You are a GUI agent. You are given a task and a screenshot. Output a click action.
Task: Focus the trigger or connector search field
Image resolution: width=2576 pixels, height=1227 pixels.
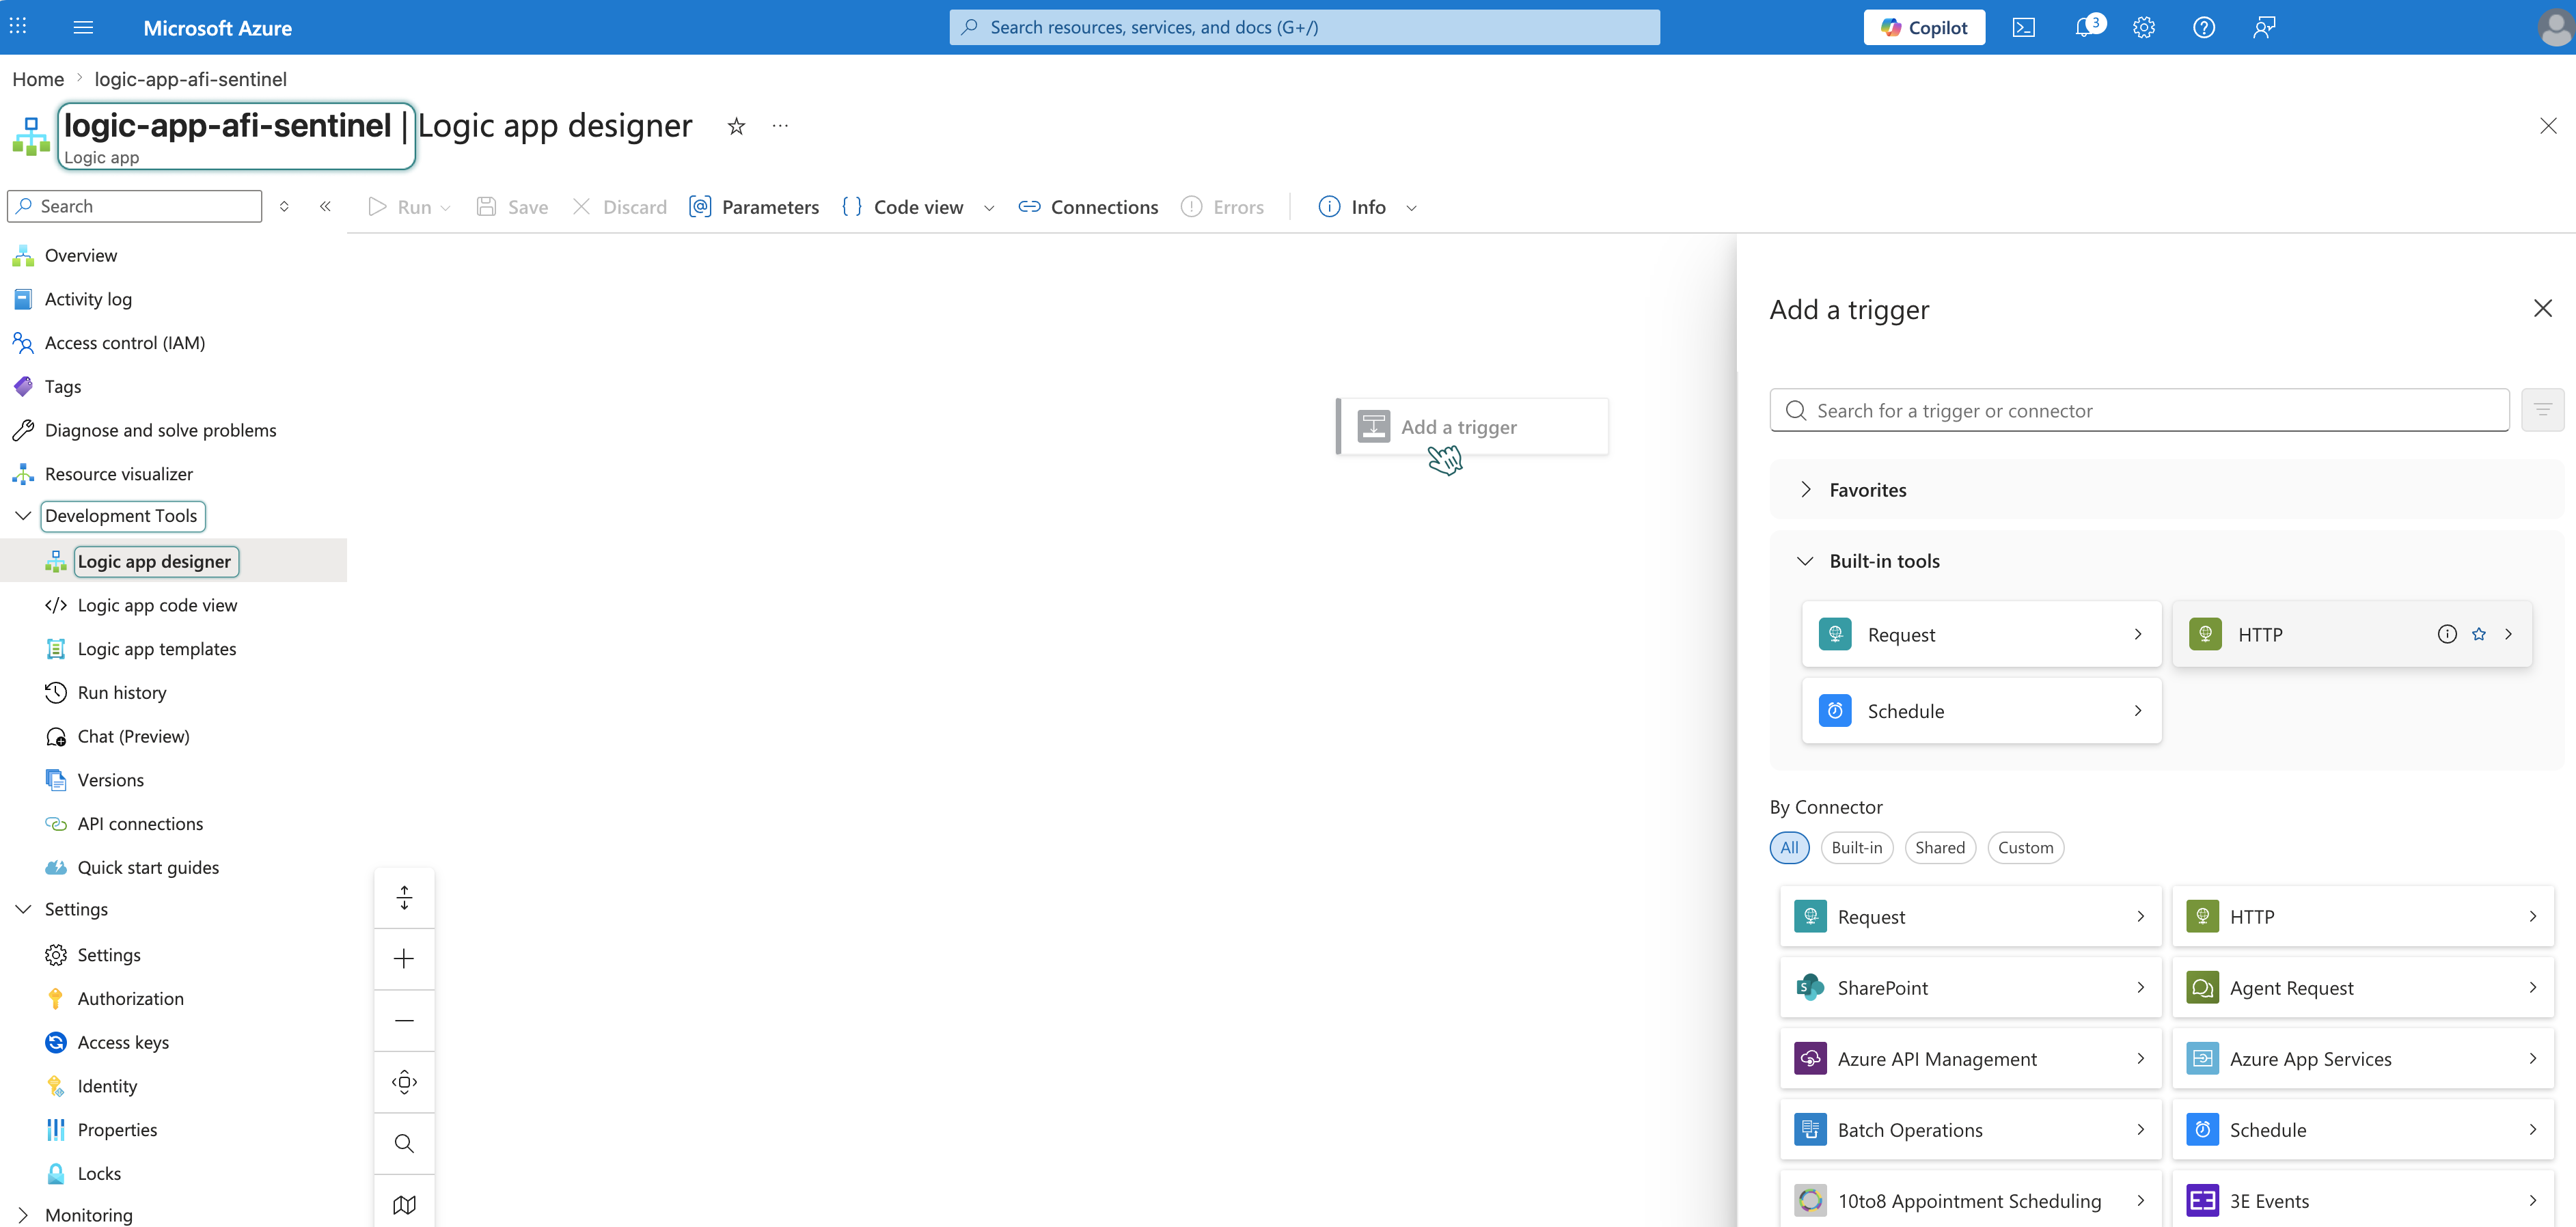coord(2139,410)
